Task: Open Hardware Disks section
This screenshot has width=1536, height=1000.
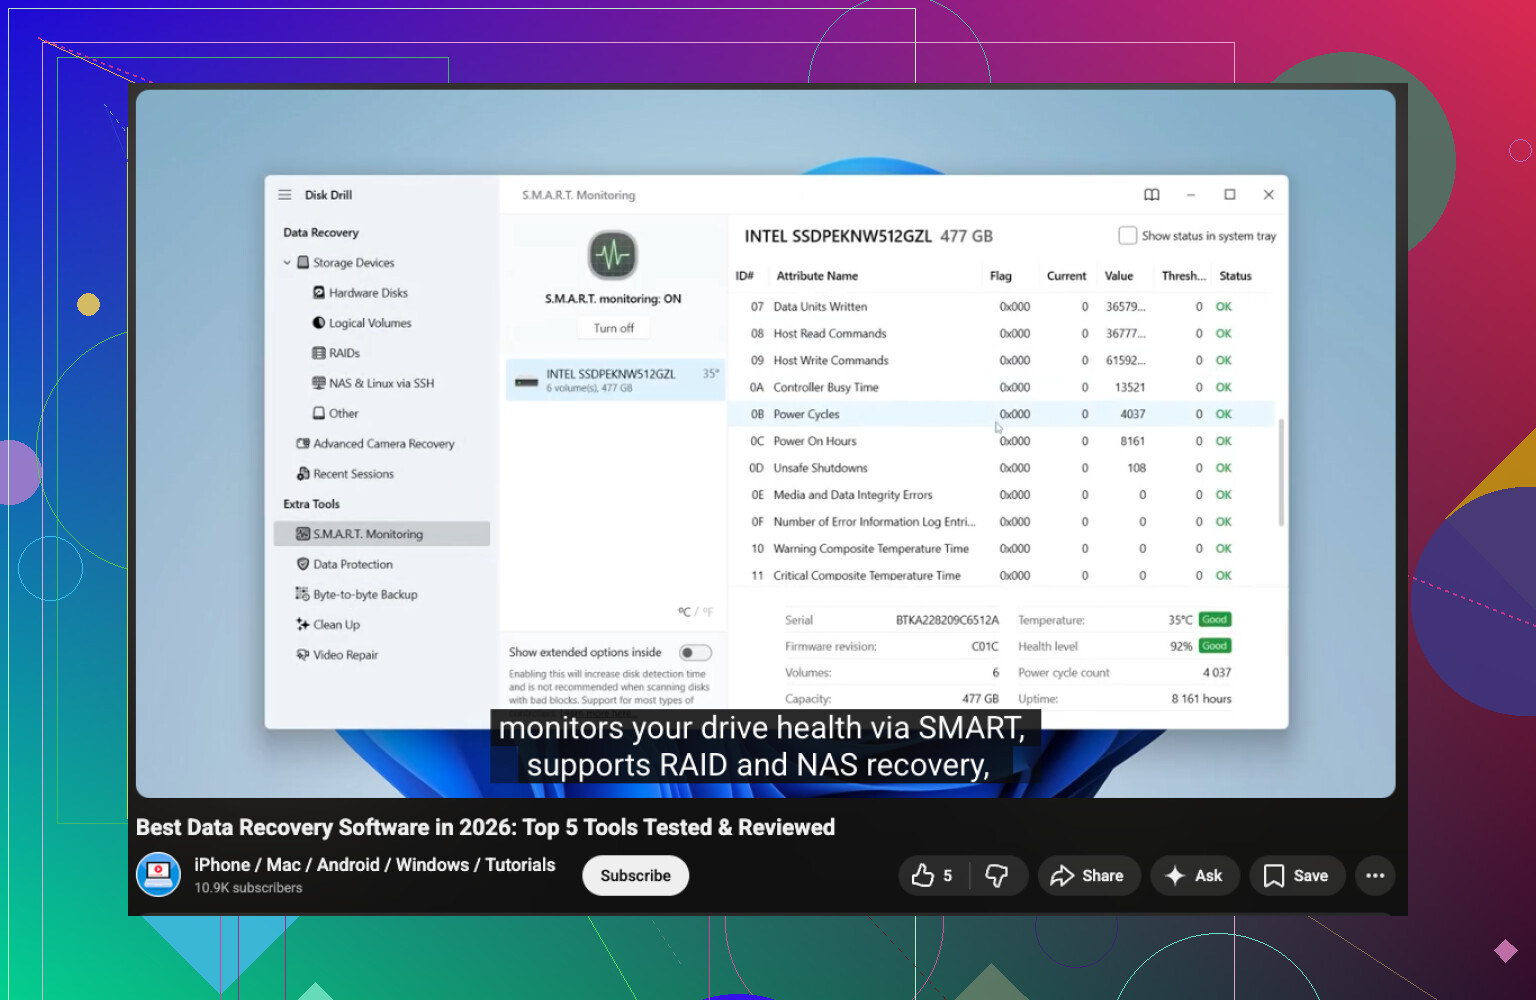Action: pos(368,292)
